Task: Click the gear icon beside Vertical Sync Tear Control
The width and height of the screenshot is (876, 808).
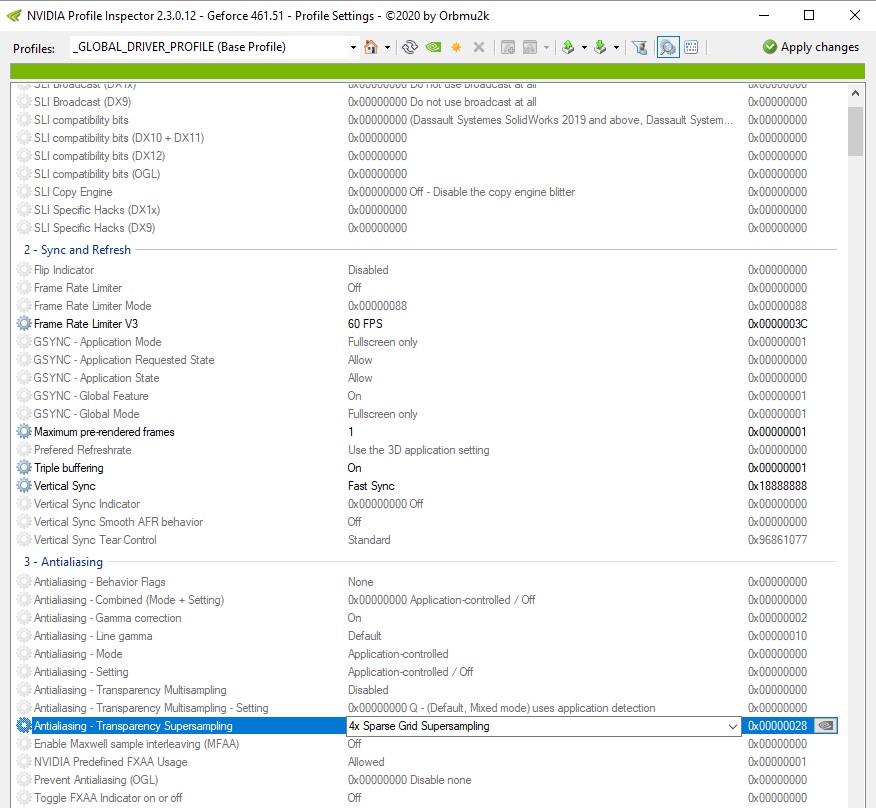Action: point(24,540)
